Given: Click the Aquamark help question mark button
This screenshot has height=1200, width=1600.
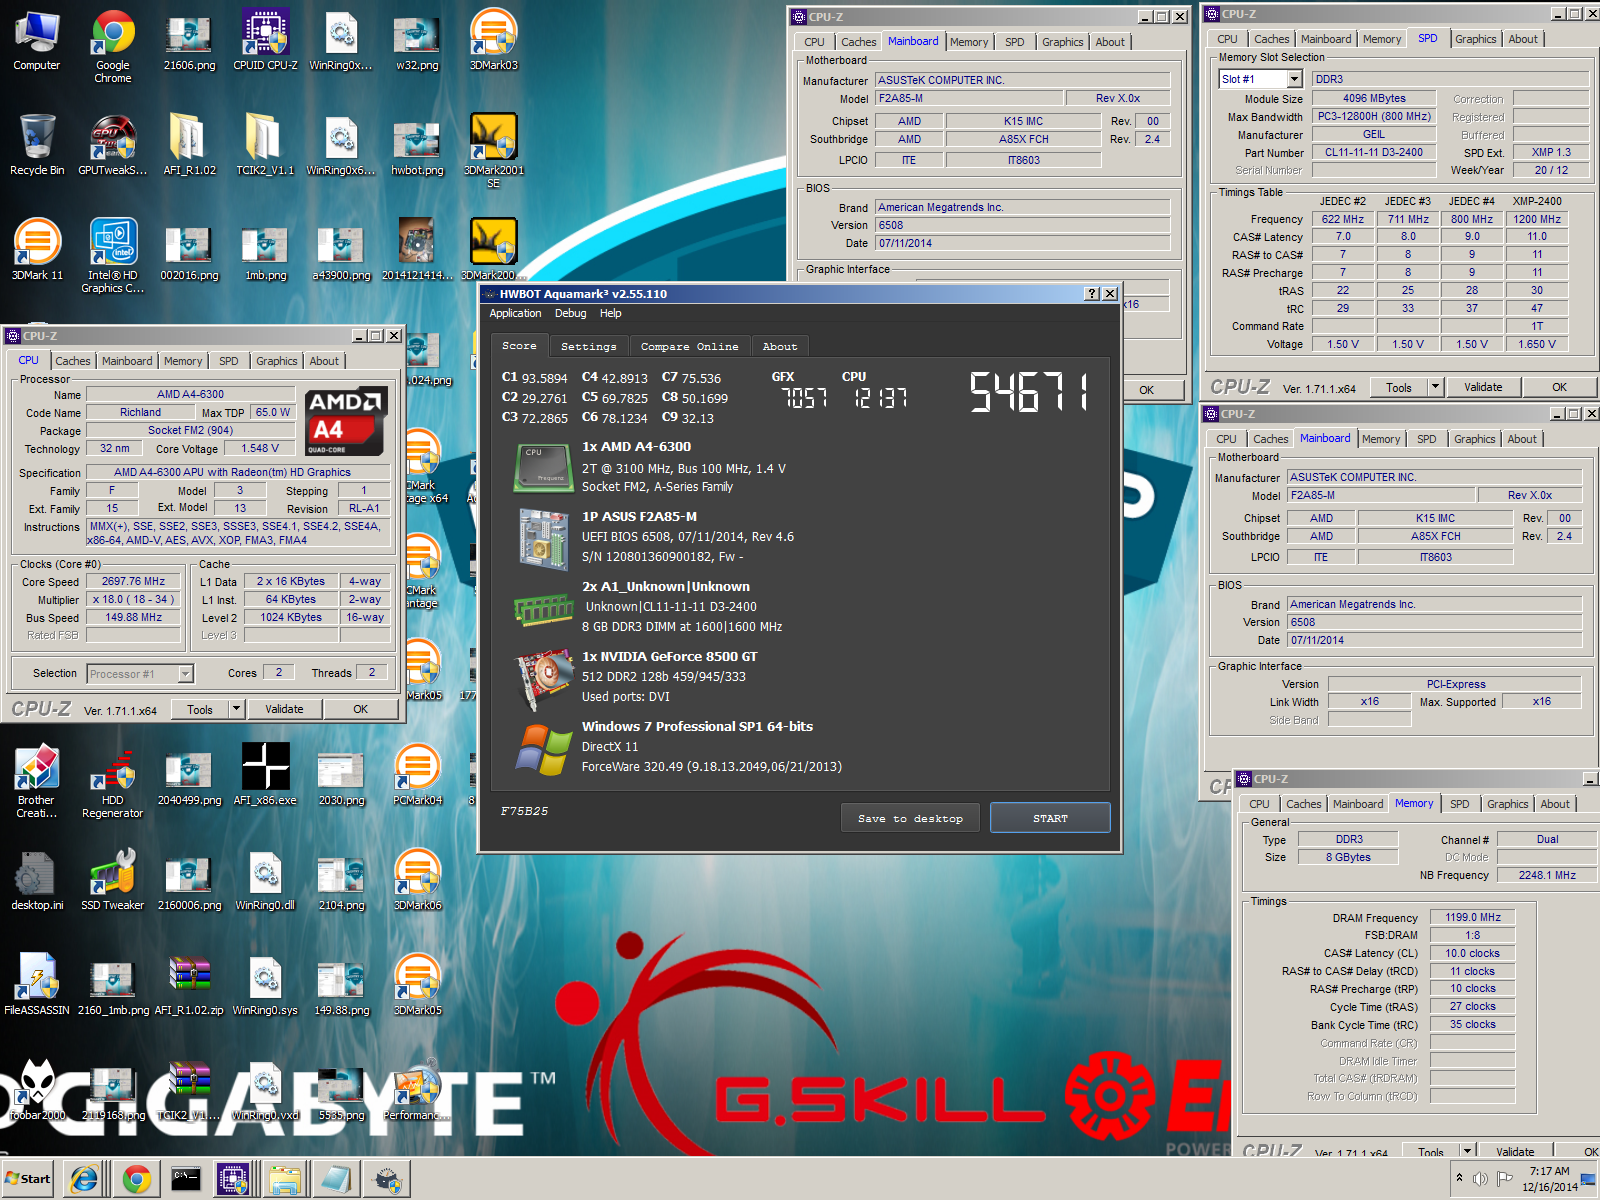Looking at the screenshot, I should click(1092, 293).
